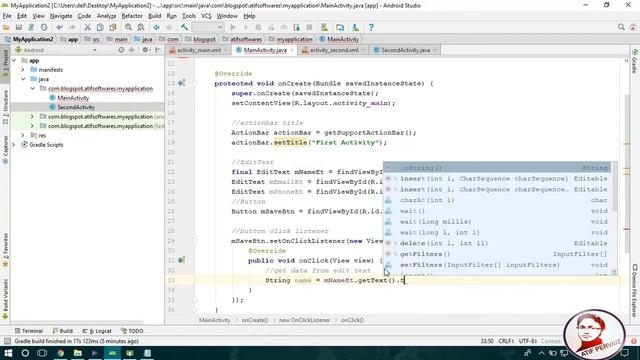Choose delete(int i, int i1) completion suggestion
640x360 pixels.
pyautogui.click(x=497, y=243)
